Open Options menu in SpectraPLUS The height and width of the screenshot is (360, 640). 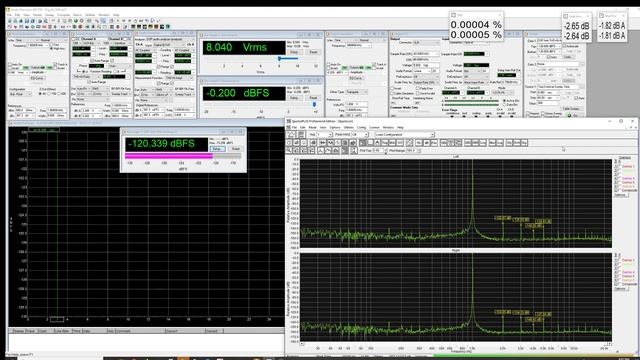point(335,128)
